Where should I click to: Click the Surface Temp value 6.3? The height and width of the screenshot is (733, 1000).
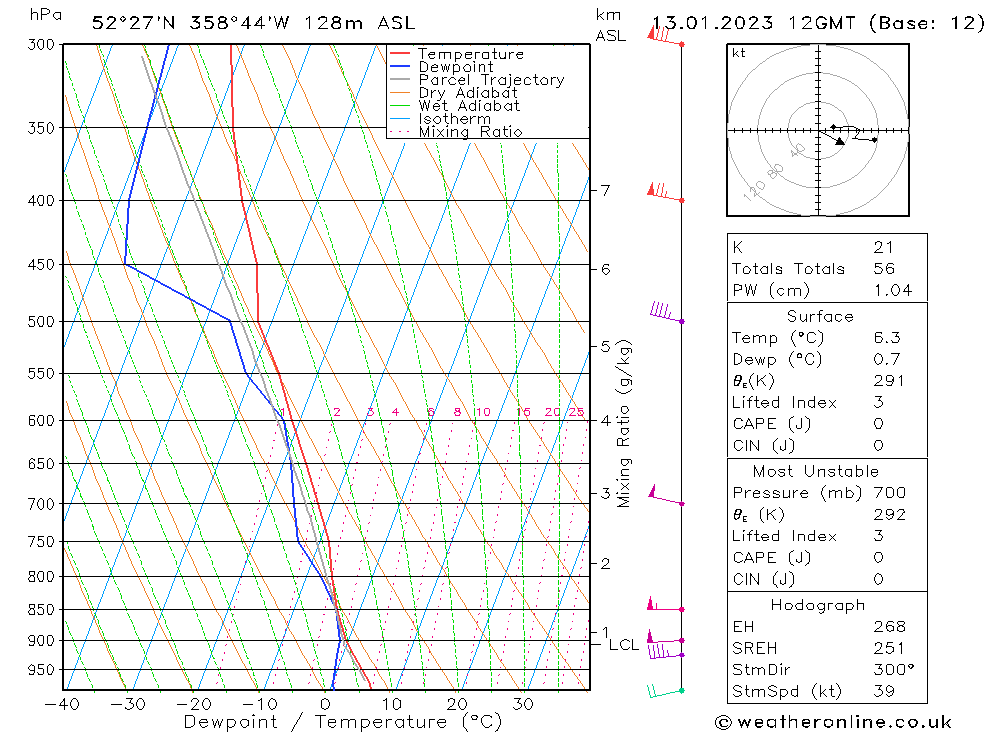click(887, 337)
